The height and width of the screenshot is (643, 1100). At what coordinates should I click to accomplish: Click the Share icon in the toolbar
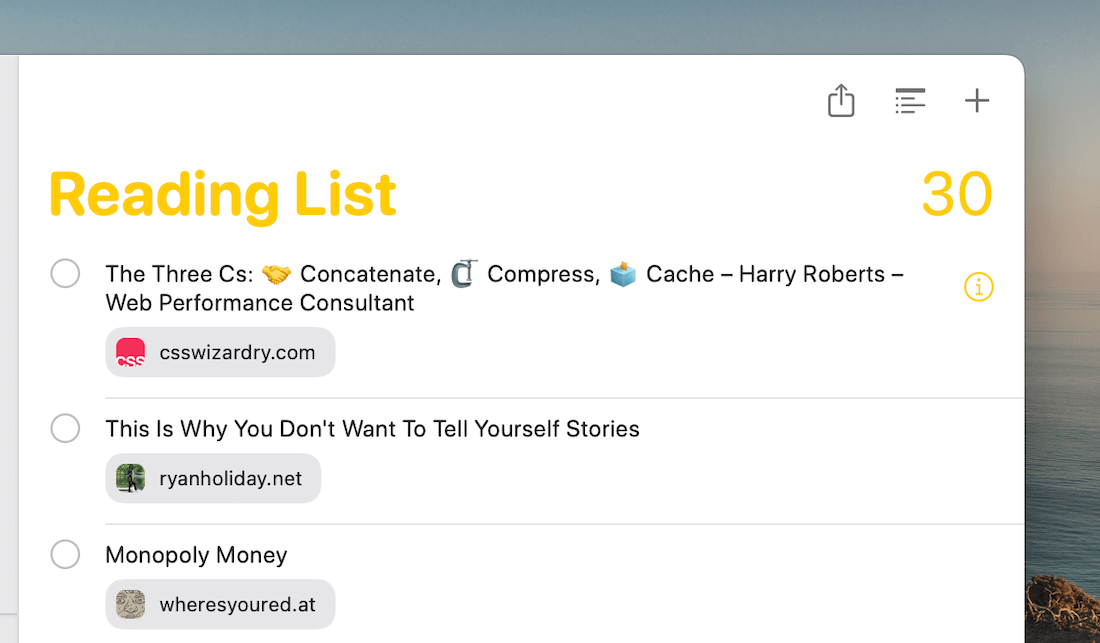(841, 101)
